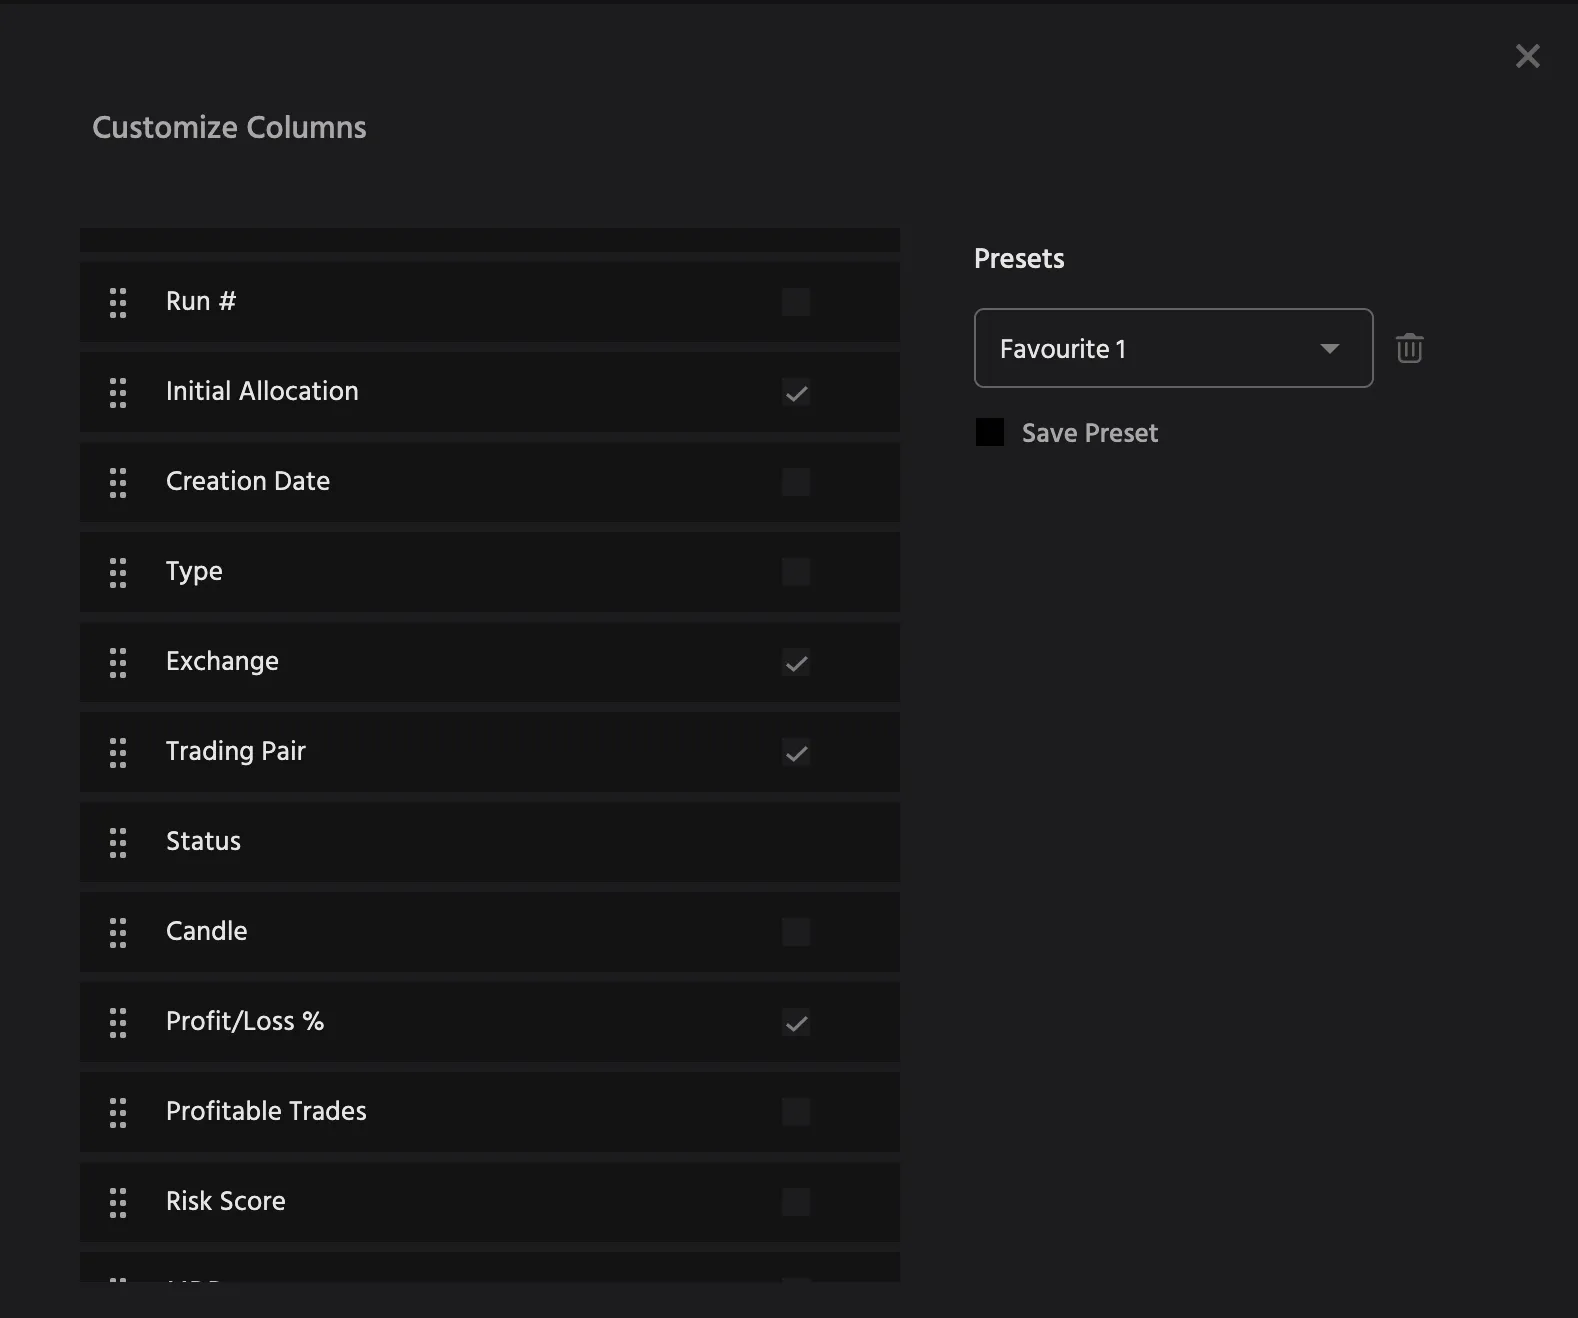Click the Save Preset label text

click(x=1090, y=433)
